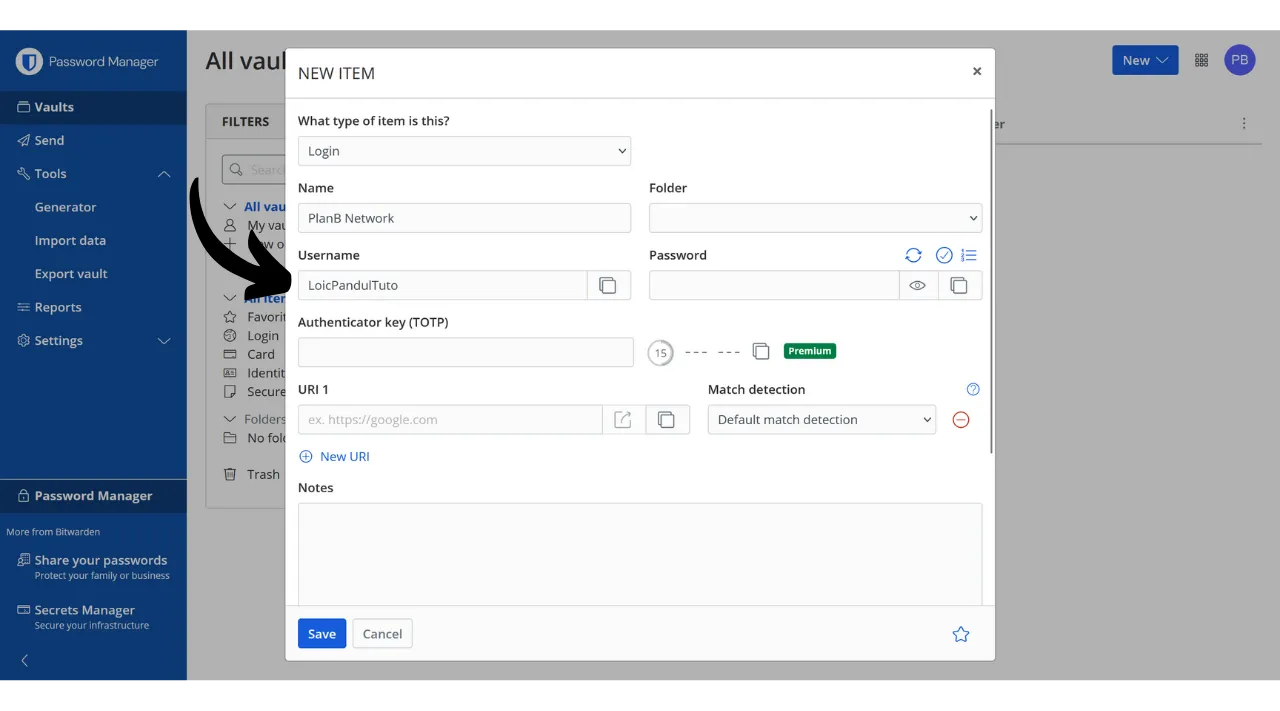
Task: Copy the URI 1 value
Action: pyautogui.click(x=667, y=420)
